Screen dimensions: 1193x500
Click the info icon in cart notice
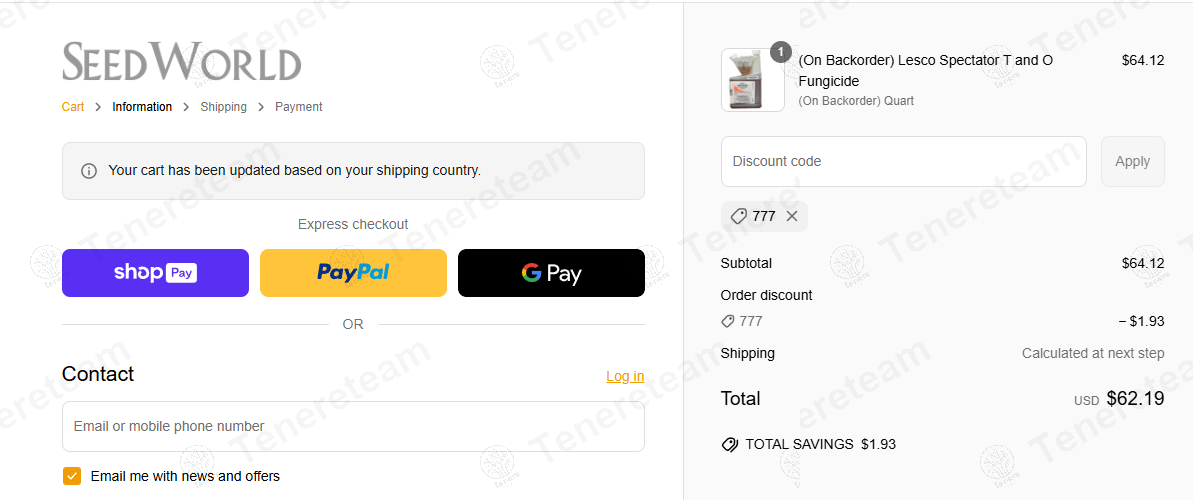(89, 171)
